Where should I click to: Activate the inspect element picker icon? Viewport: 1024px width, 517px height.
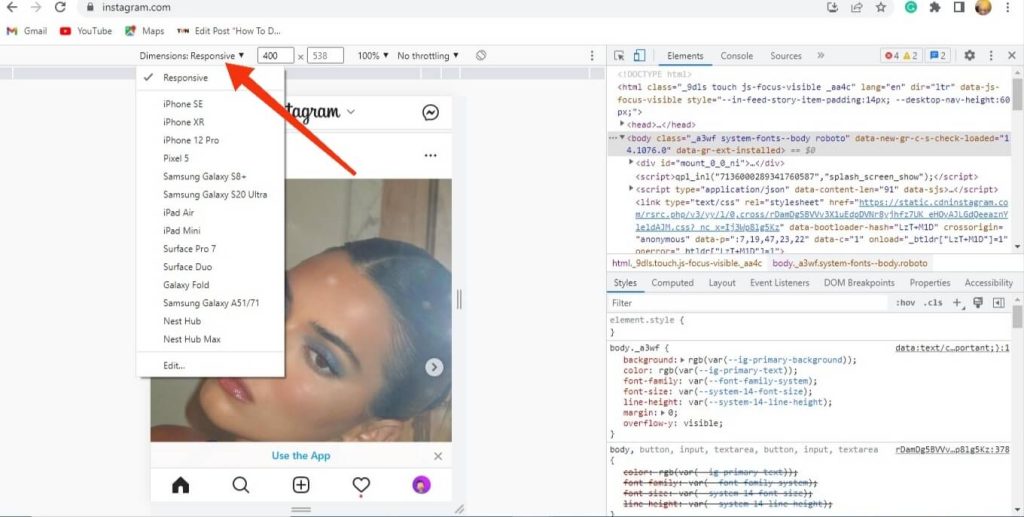point(620,55)
